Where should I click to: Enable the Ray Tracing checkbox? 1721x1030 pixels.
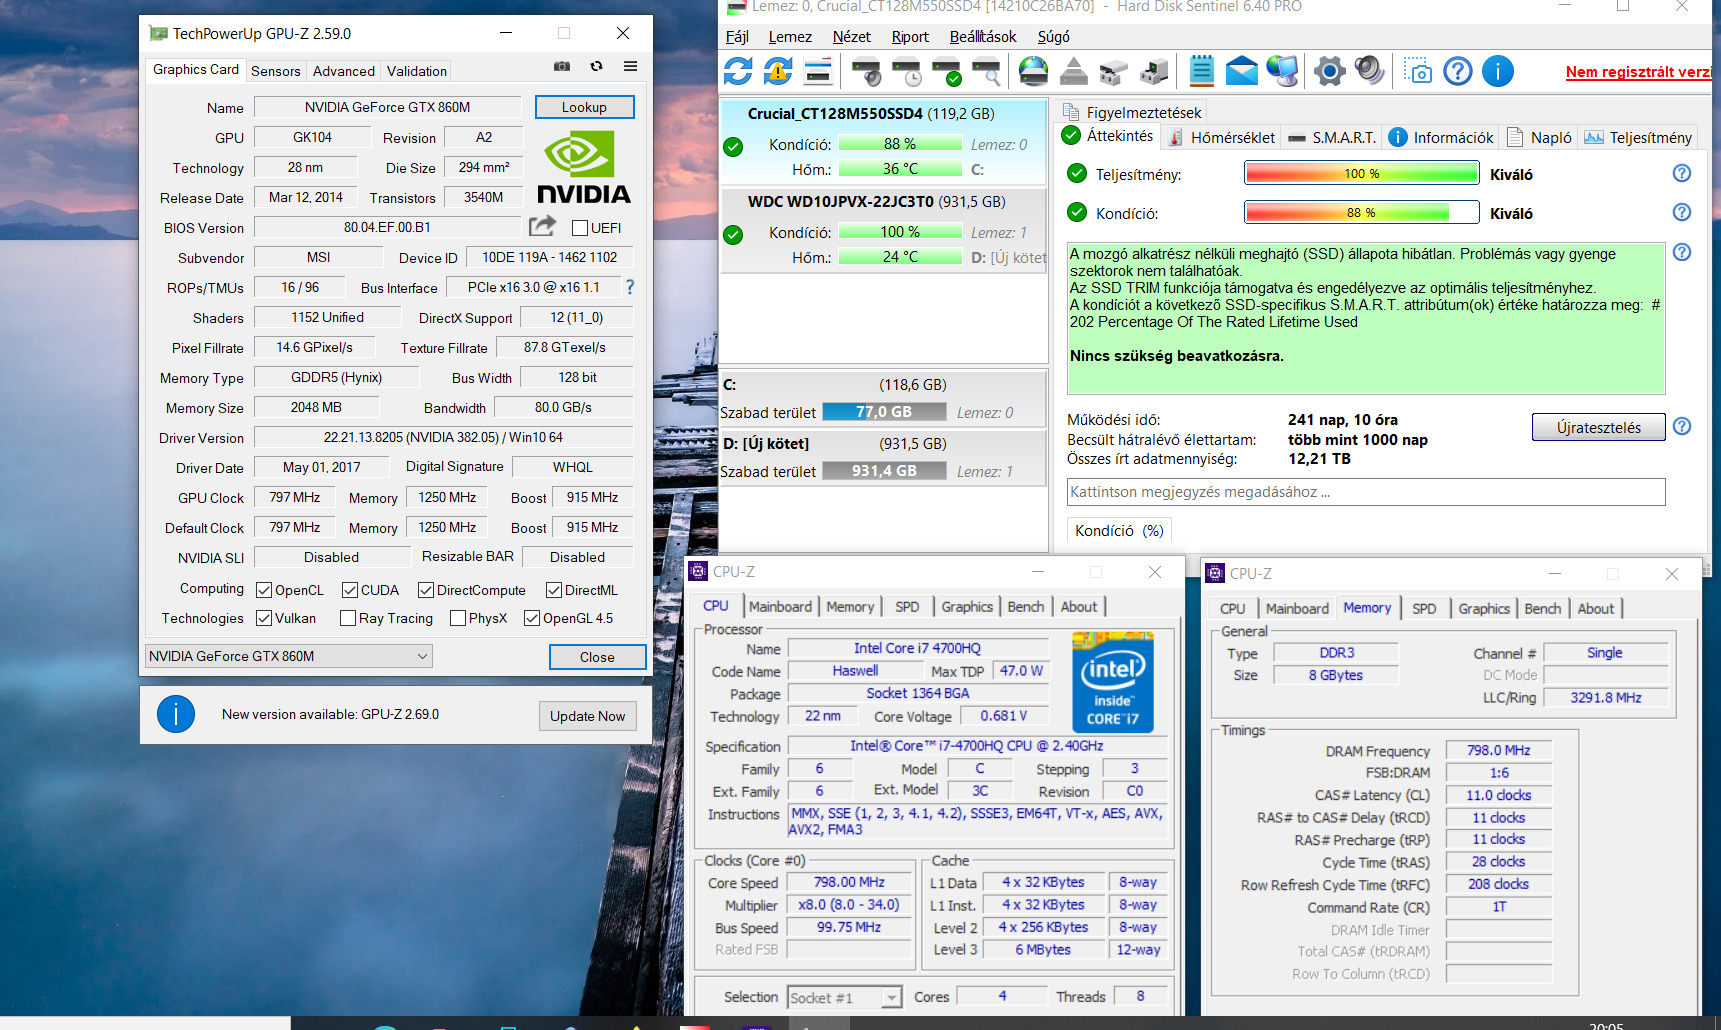(x=348, y=618)
